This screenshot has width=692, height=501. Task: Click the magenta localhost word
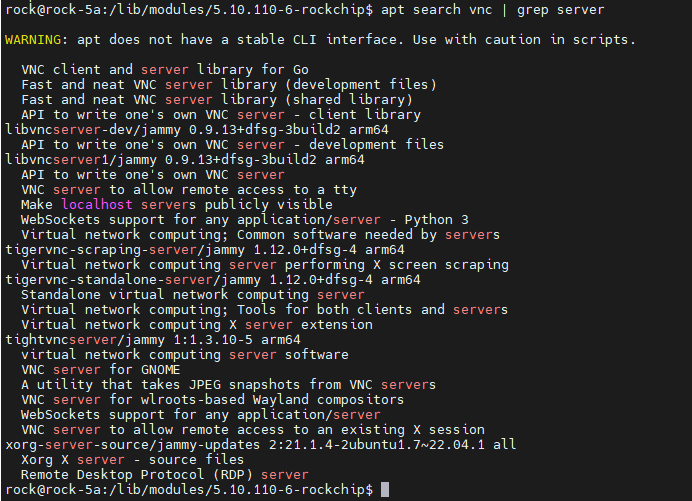(97, 204)
